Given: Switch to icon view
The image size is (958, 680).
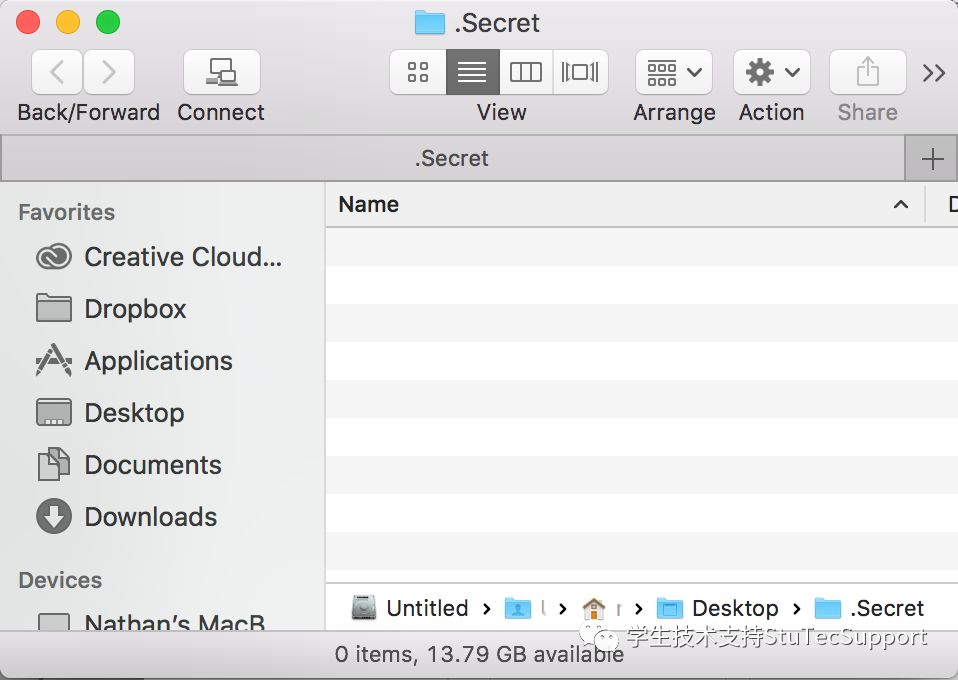Looking at the screenshot, I should pos(418,72).
